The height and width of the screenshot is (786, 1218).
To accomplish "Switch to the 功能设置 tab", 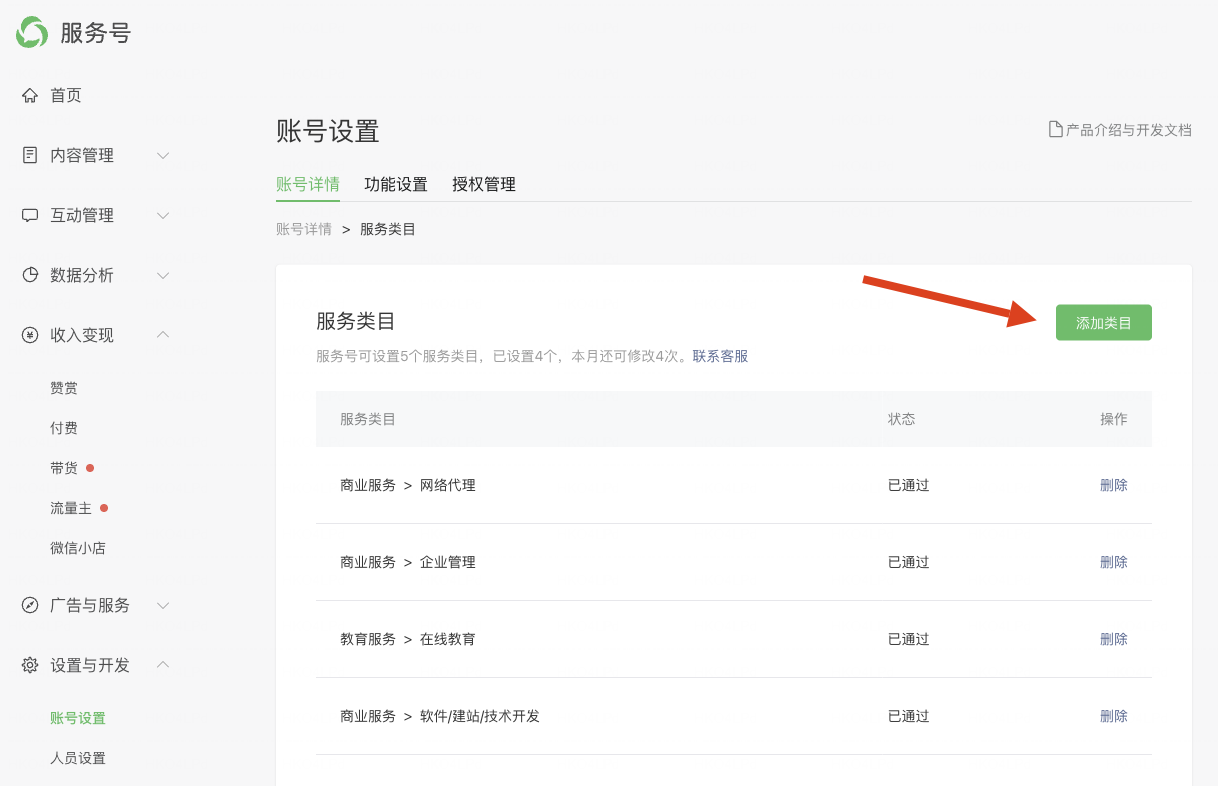I will click(394, 184).
